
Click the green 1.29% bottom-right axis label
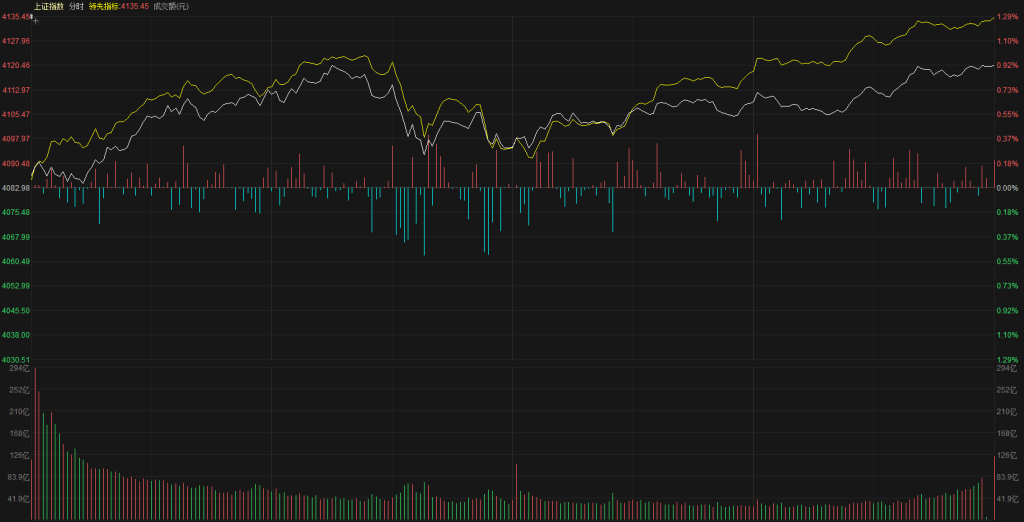[x=1007, y=359]
